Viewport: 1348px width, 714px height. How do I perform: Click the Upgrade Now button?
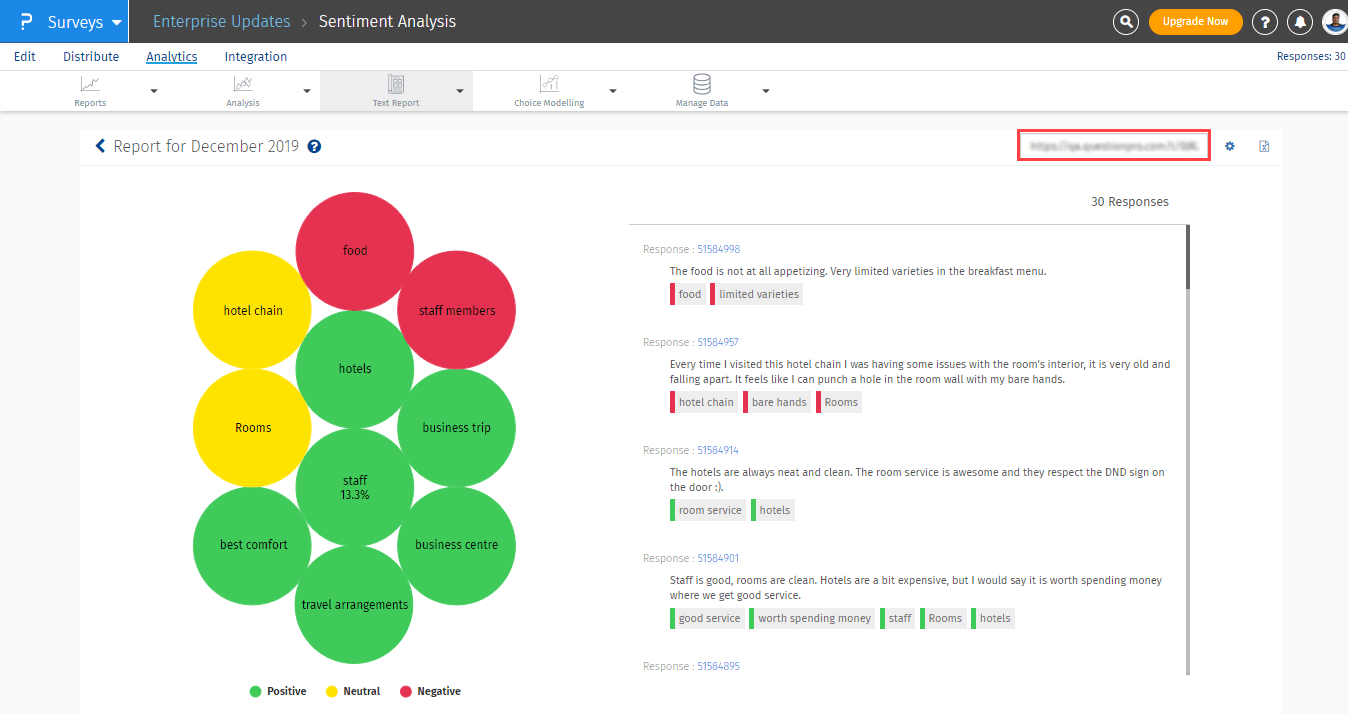point(1195,21)
